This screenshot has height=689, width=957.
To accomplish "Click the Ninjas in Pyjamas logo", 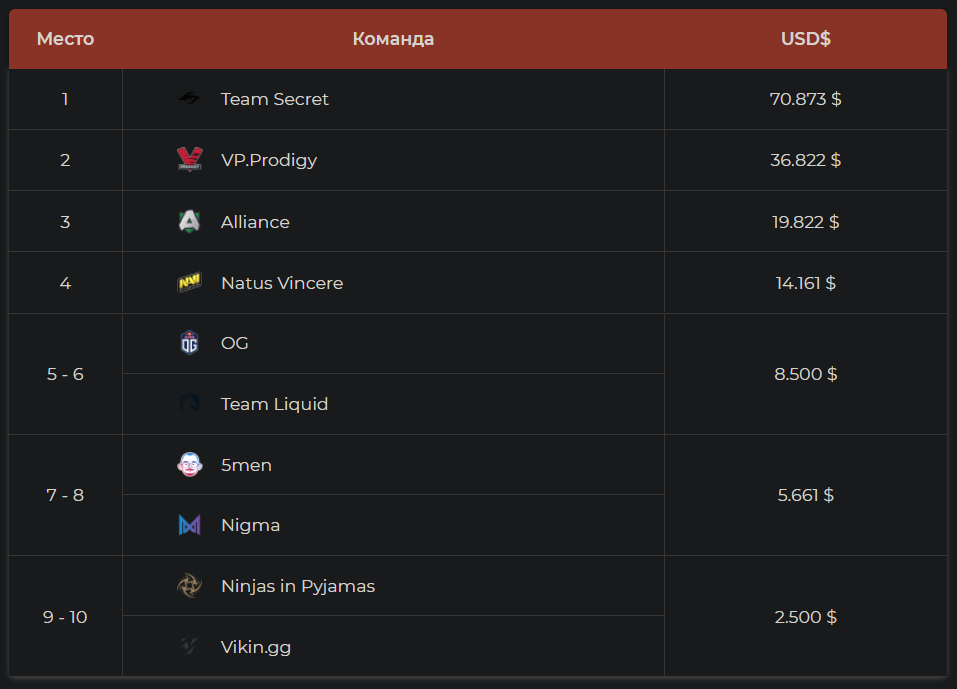I will [x=189, y=586].
